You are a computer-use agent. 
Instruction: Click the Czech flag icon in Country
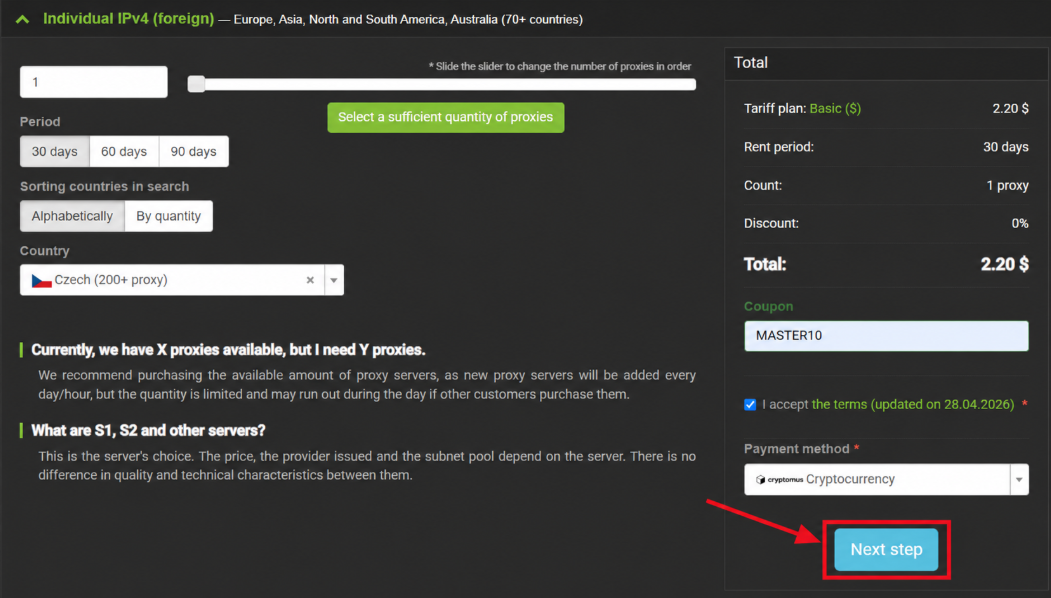pos(42,280)
